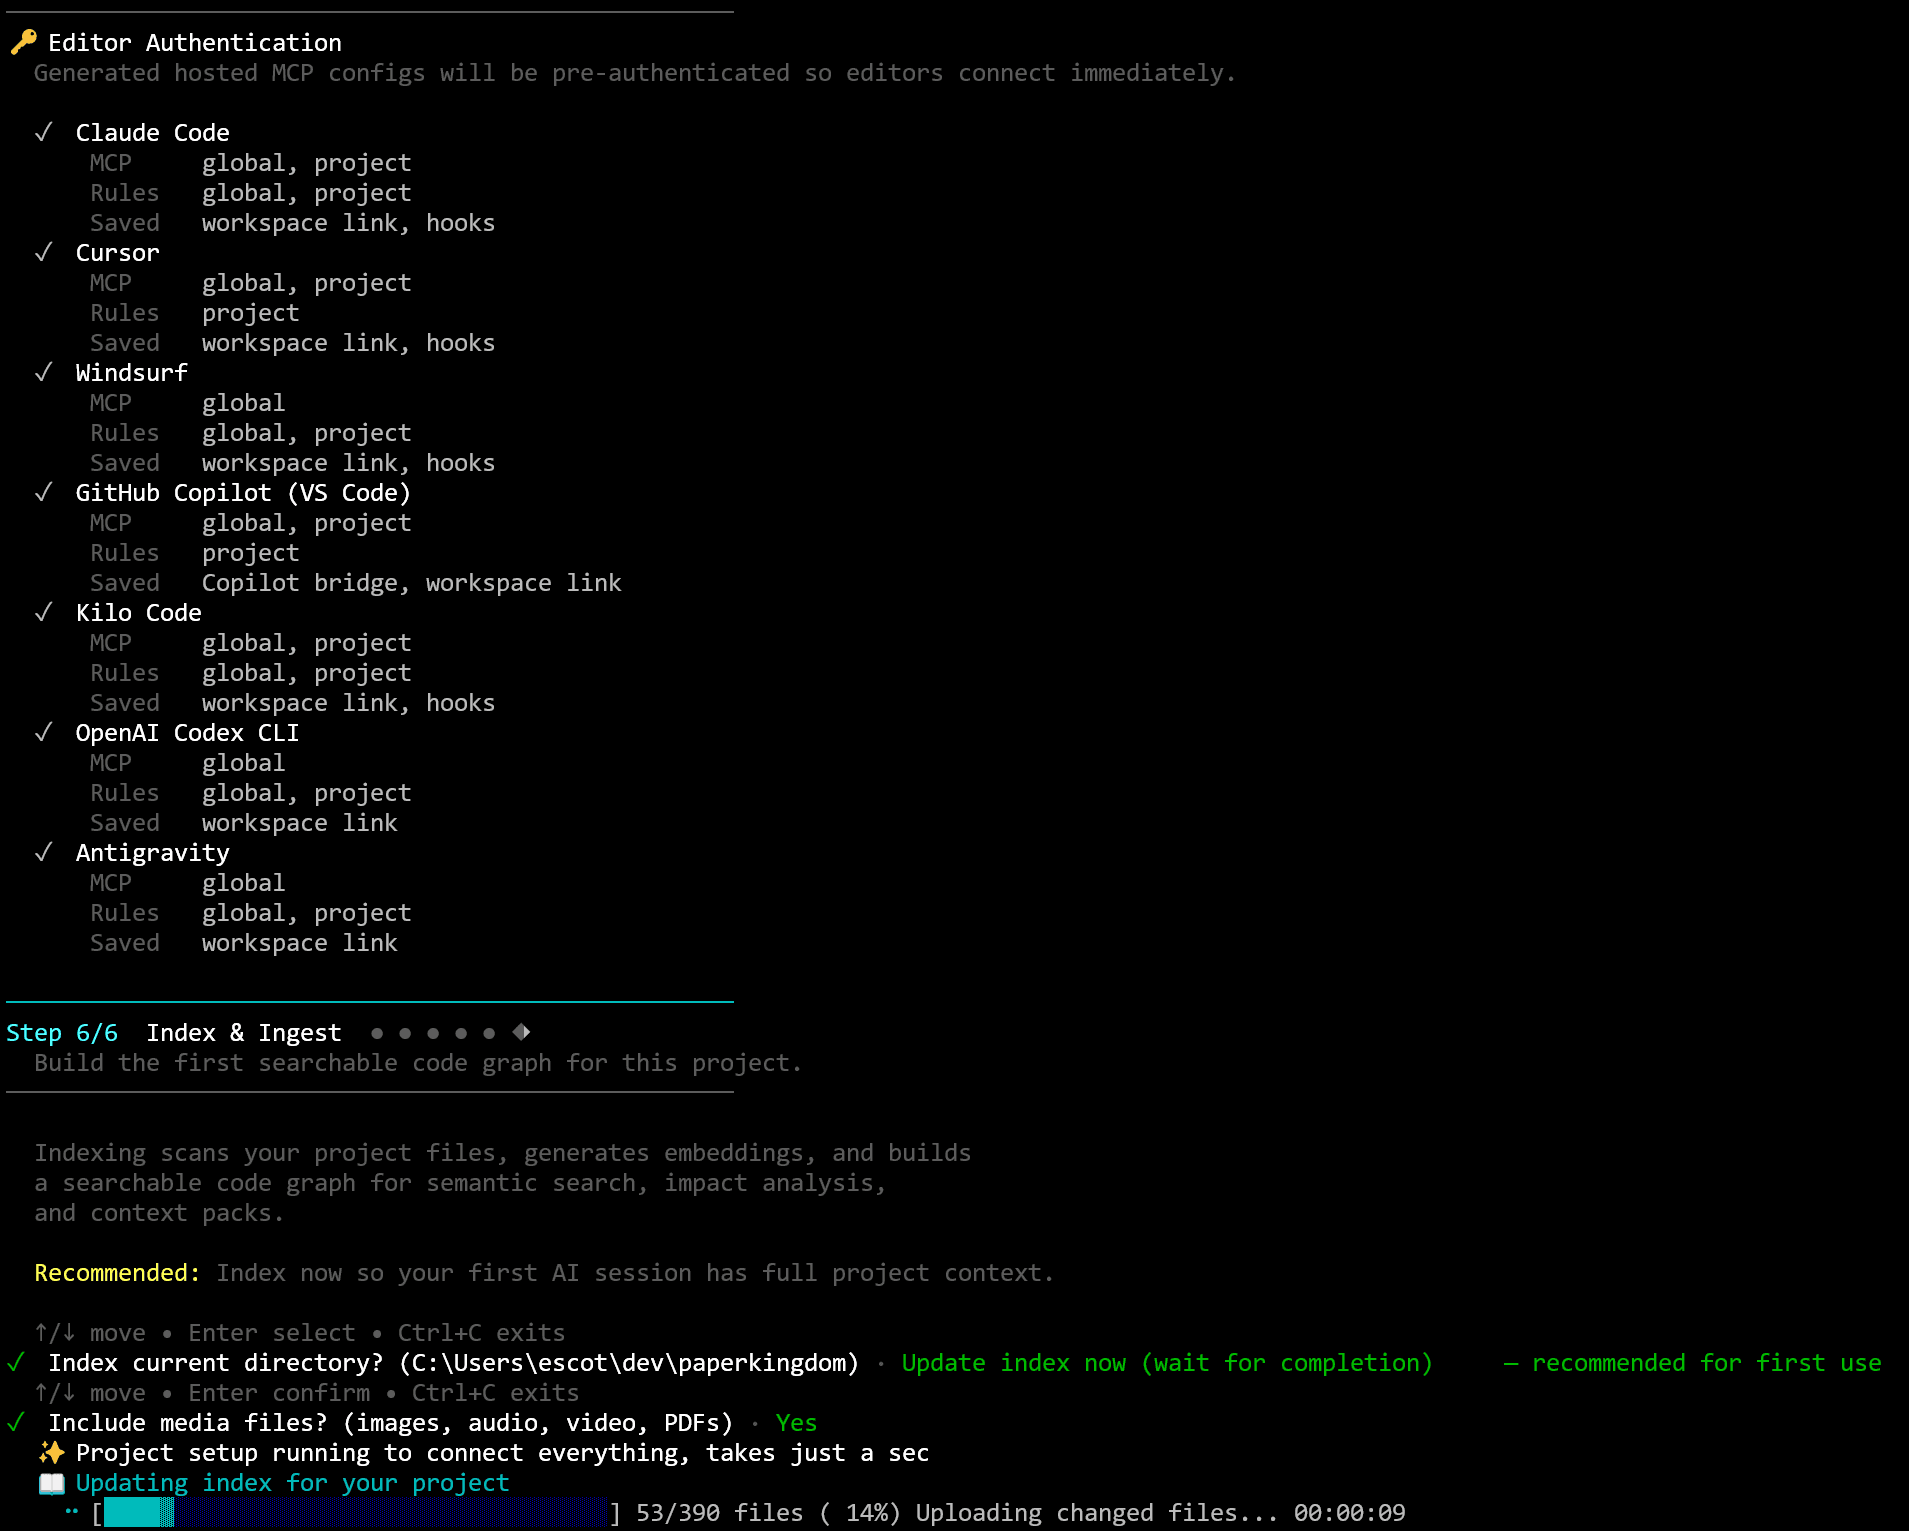Click the checkmark next to OpenAI Codex CLI
The image size is (1909, 1531).
coord(43,732)
